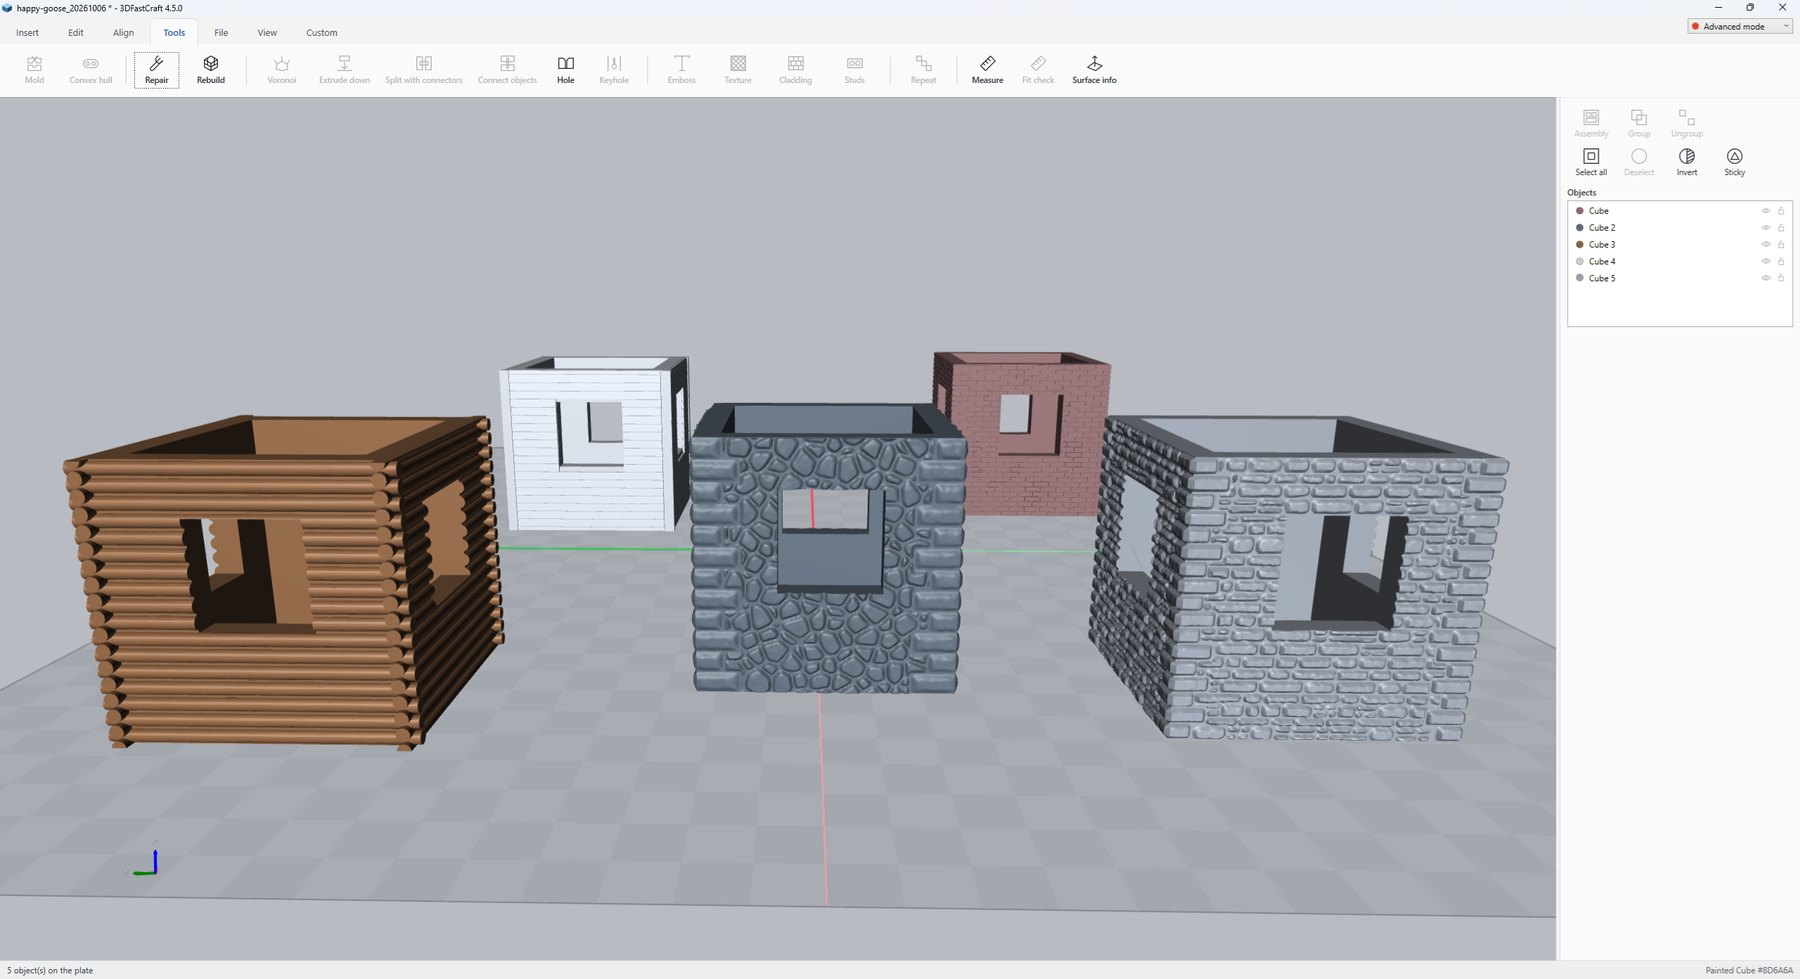Lock the Cube object padlock

tap(1781, 211)
